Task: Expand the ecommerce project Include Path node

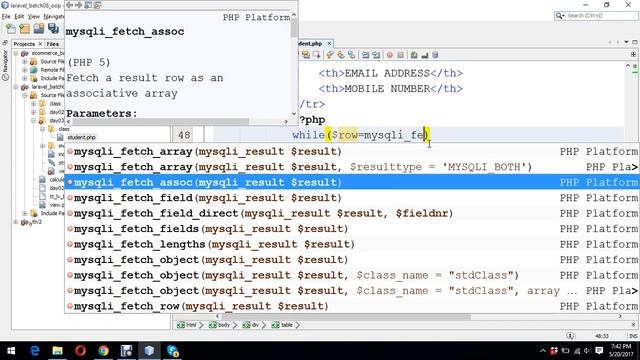Action: [x=24, y=78]
